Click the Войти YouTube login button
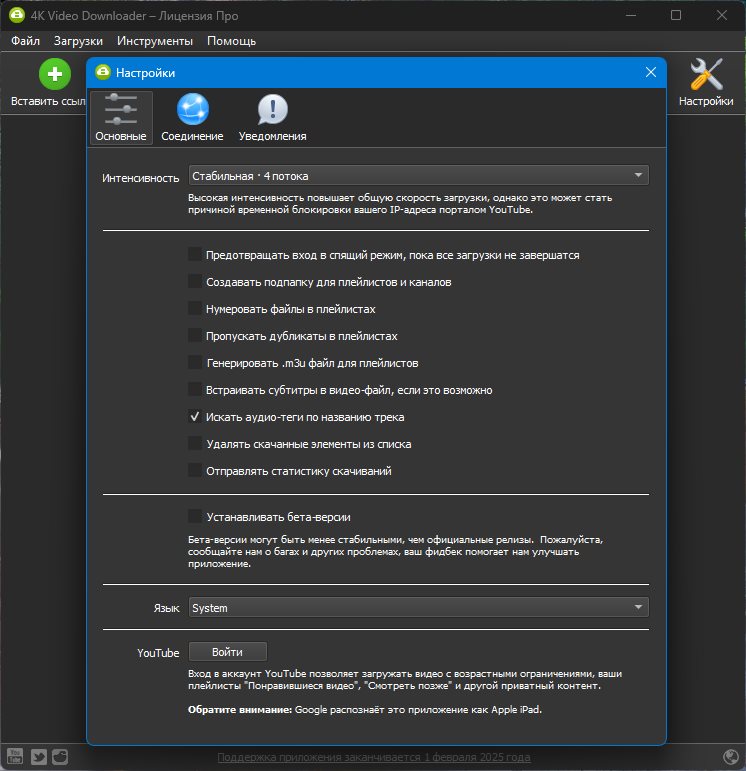 point(228,652)
